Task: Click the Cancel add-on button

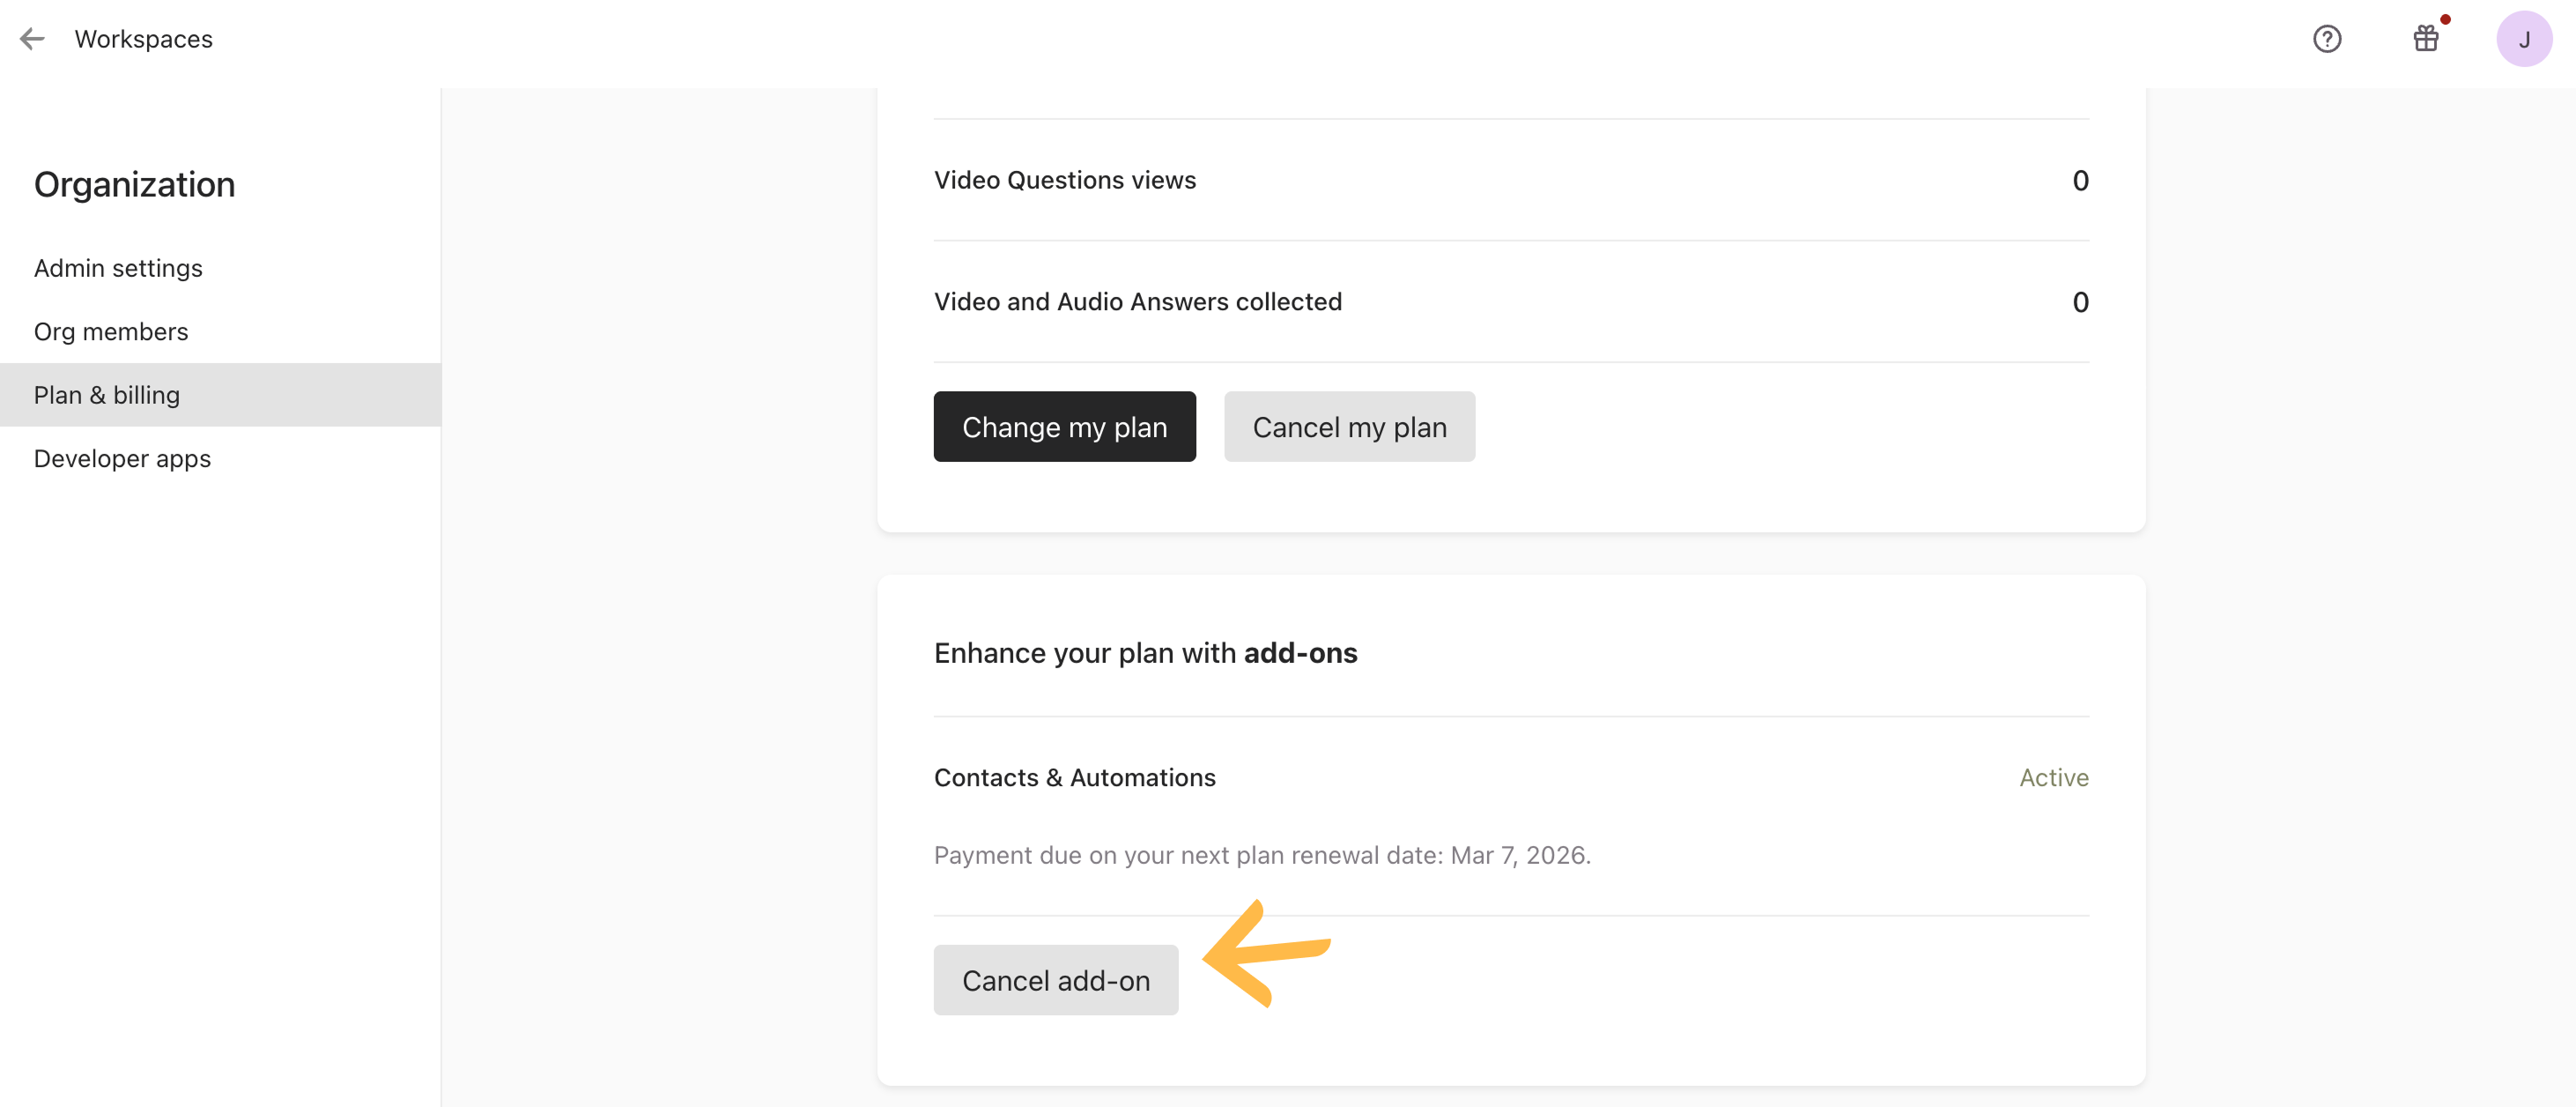Action: pyautogui.click(x=1055, y=980)
